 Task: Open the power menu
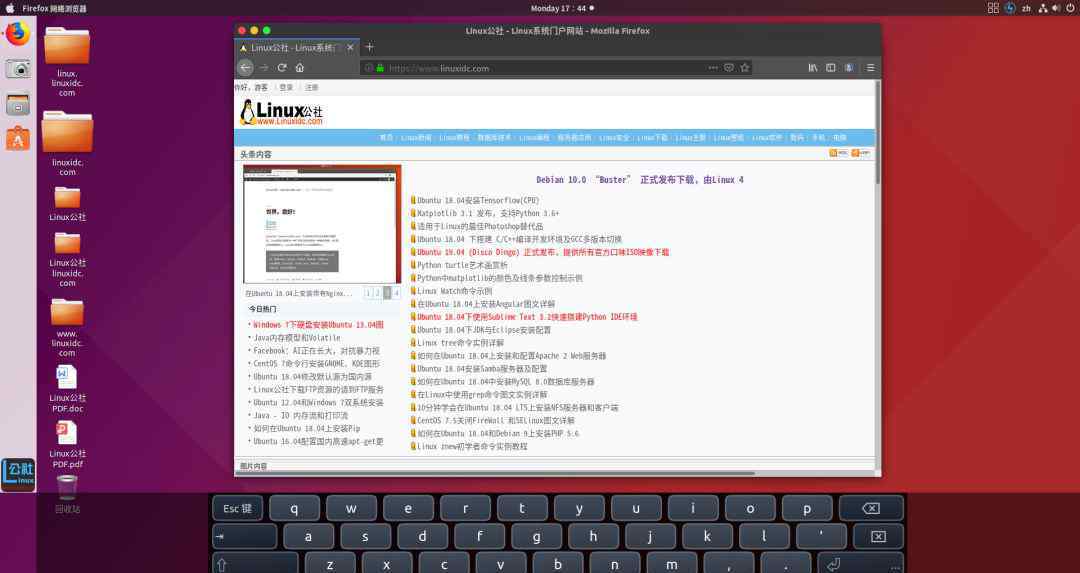[1070, 8]
